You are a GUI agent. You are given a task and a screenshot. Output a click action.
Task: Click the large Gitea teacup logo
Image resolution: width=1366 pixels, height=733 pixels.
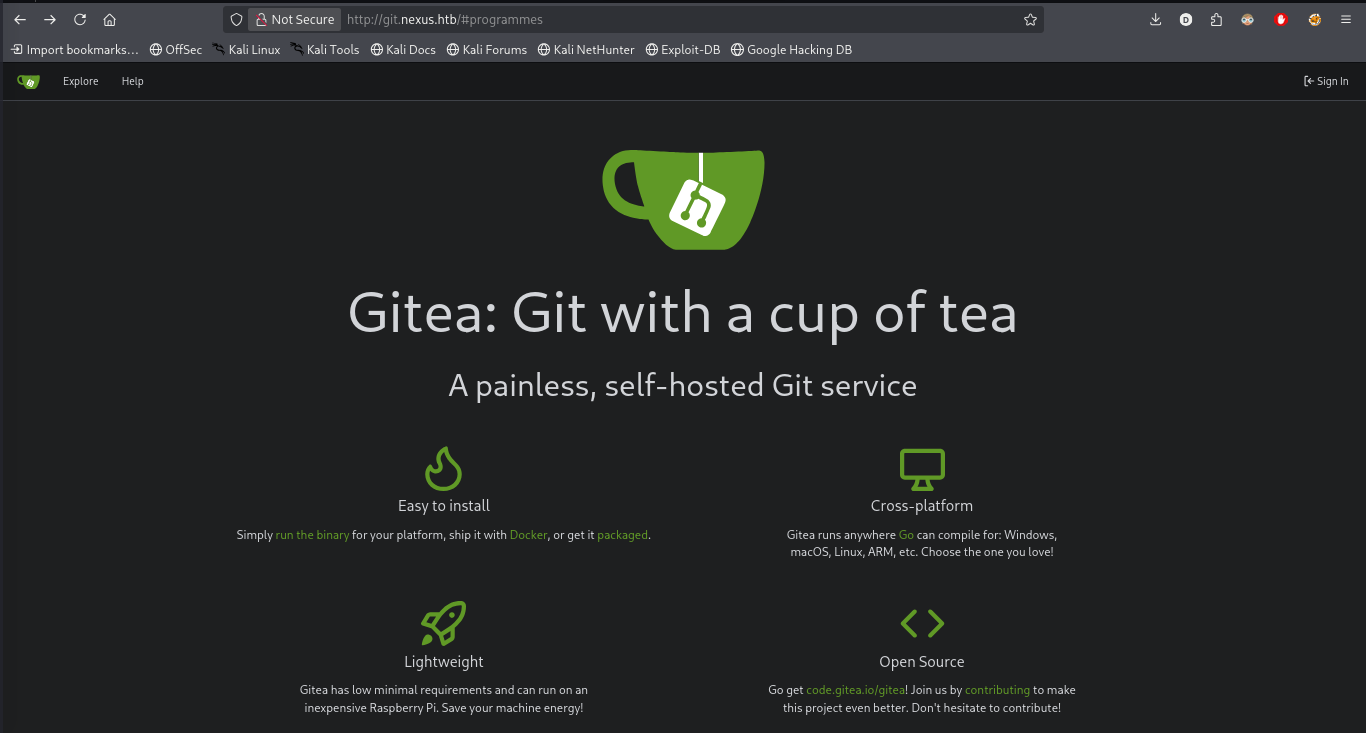(683, 199)
